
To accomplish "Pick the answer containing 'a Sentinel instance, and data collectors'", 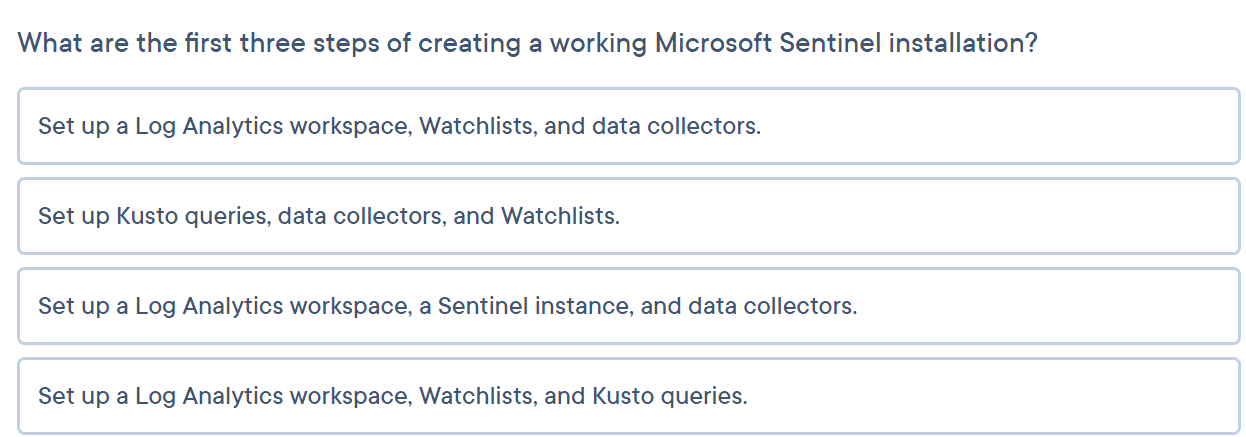I will coord(629,306).
